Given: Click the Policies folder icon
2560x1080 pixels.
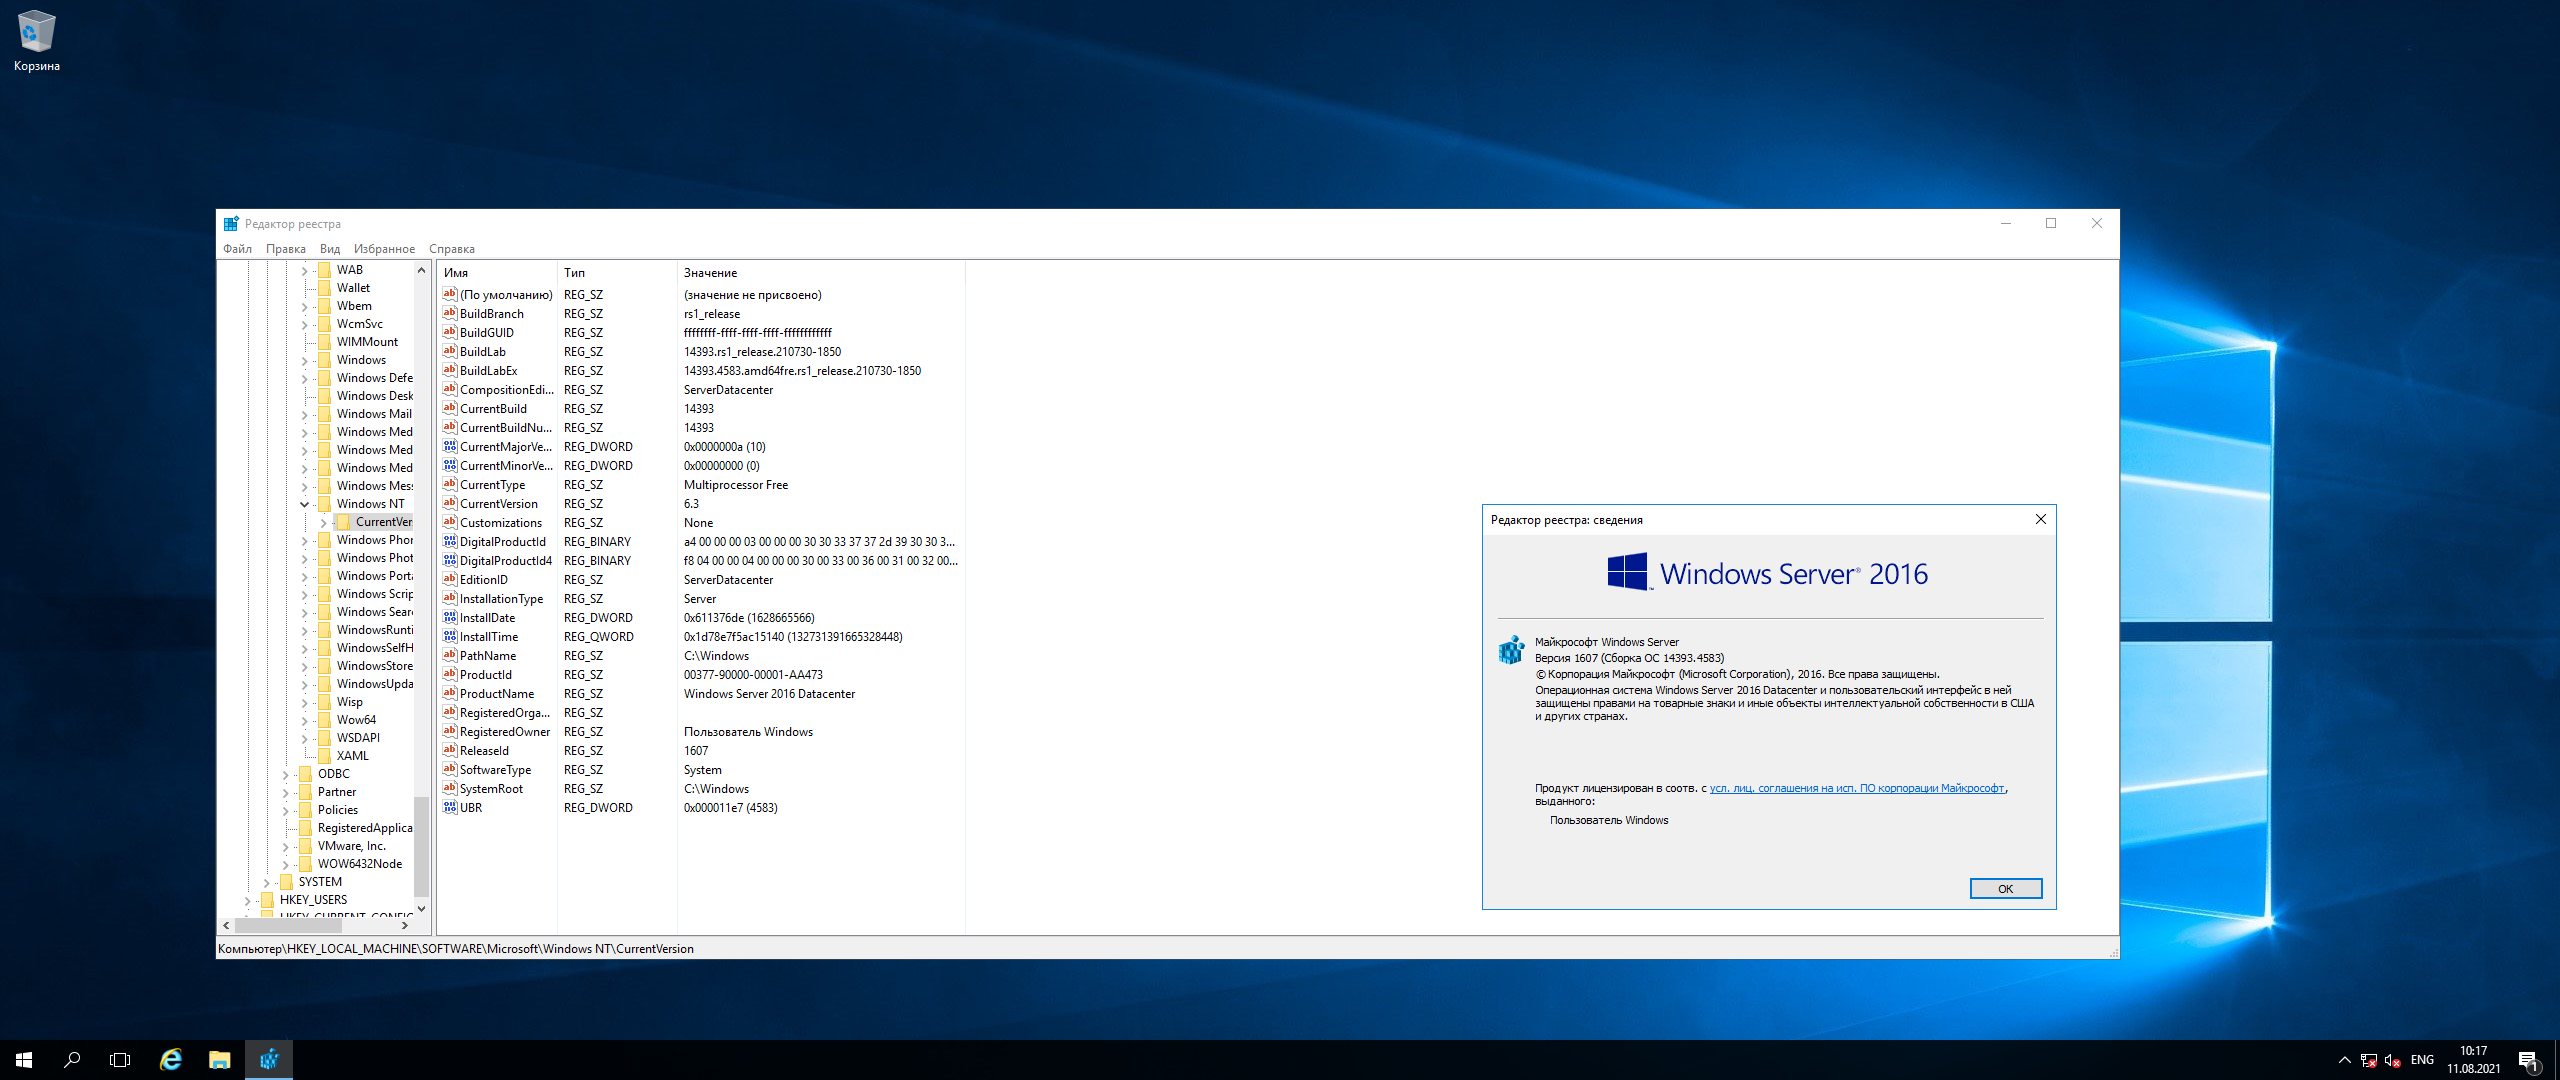Looking at the screenshot, I should [305, 810].
